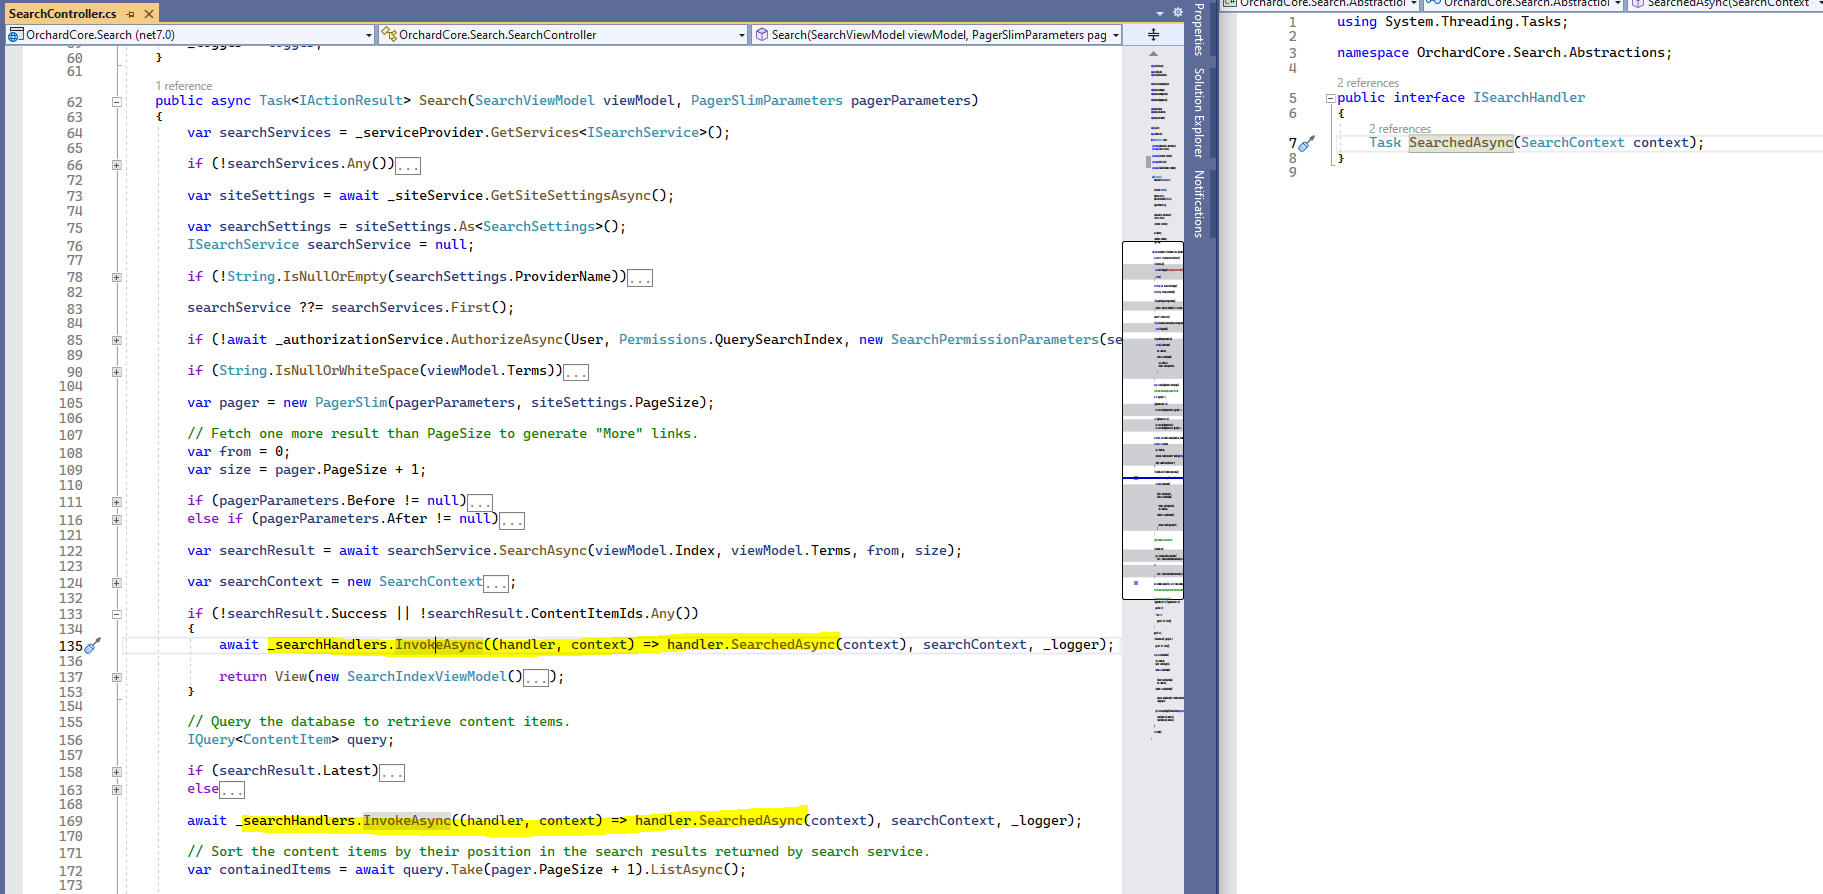Screen dimensions: 1823x894
Task: Open the Notifications side tab
Action: (1198, 203)
